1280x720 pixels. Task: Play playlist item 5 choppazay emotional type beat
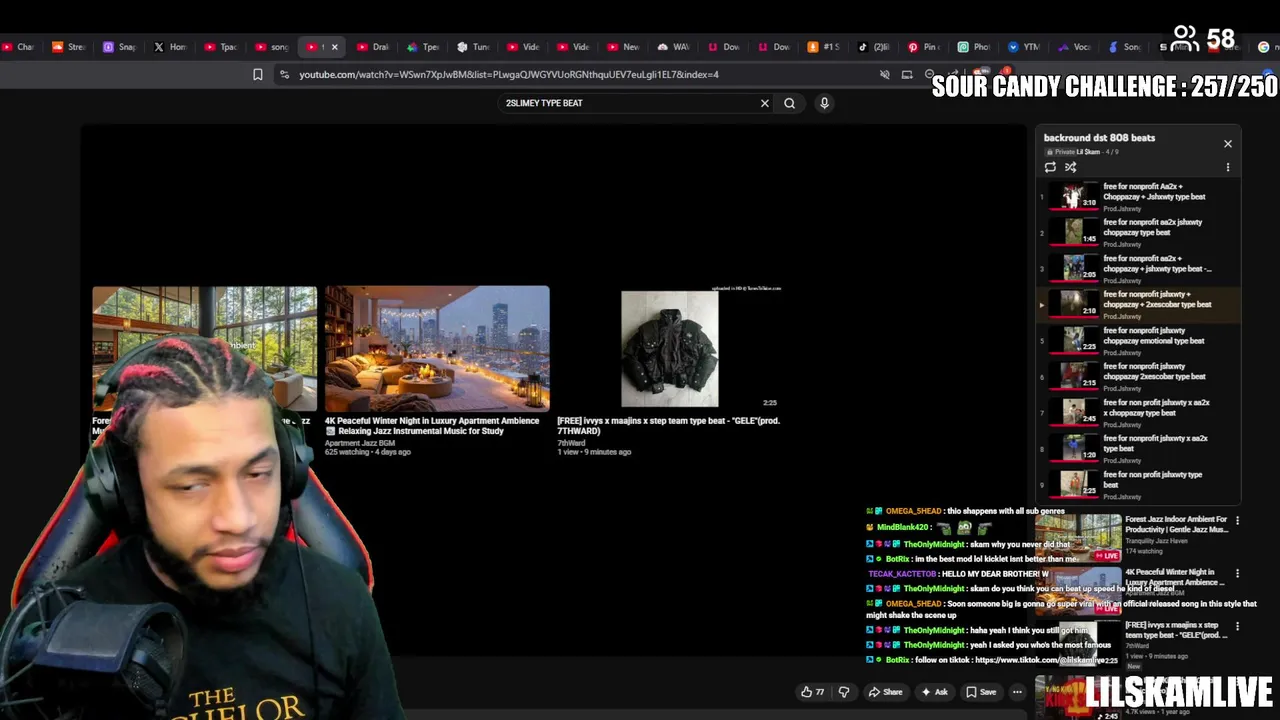click(x=1138, y=340)
